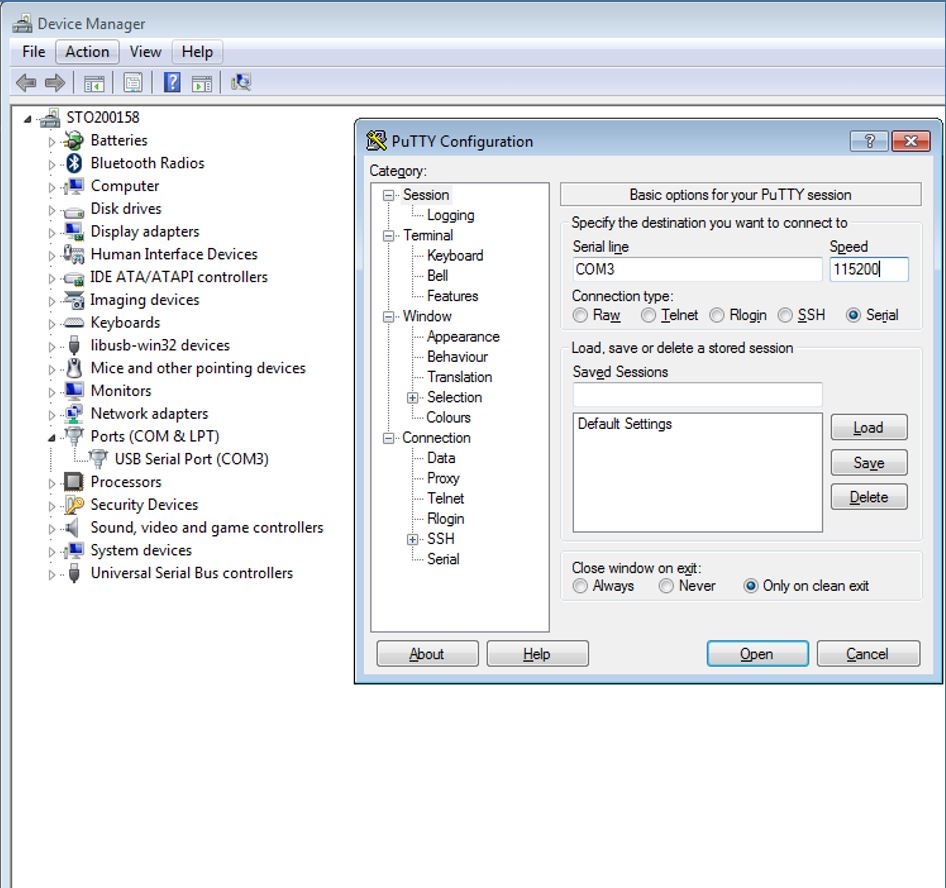Expand System devices in Device Manager
This screenshot has width=946, height=888.
click(x=52, y=551)
